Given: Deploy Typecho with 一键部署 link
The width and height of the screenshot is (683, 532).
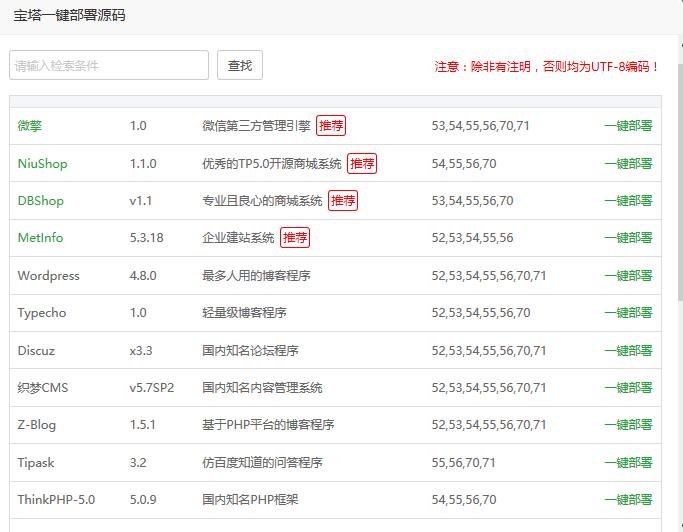Looking at the screenshot, I should pos(628,313).
